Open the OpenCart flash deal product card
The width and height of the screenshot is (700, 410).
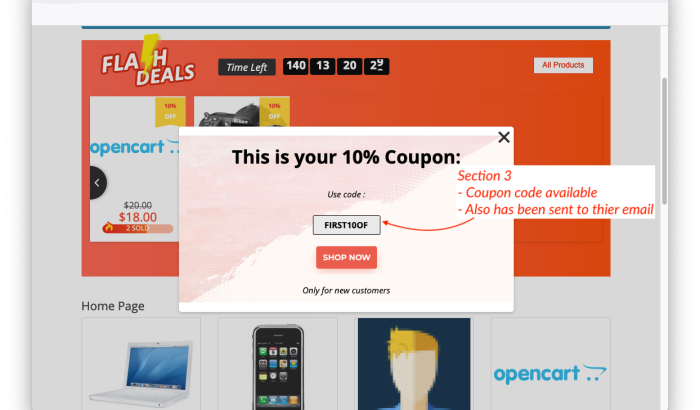134,169
